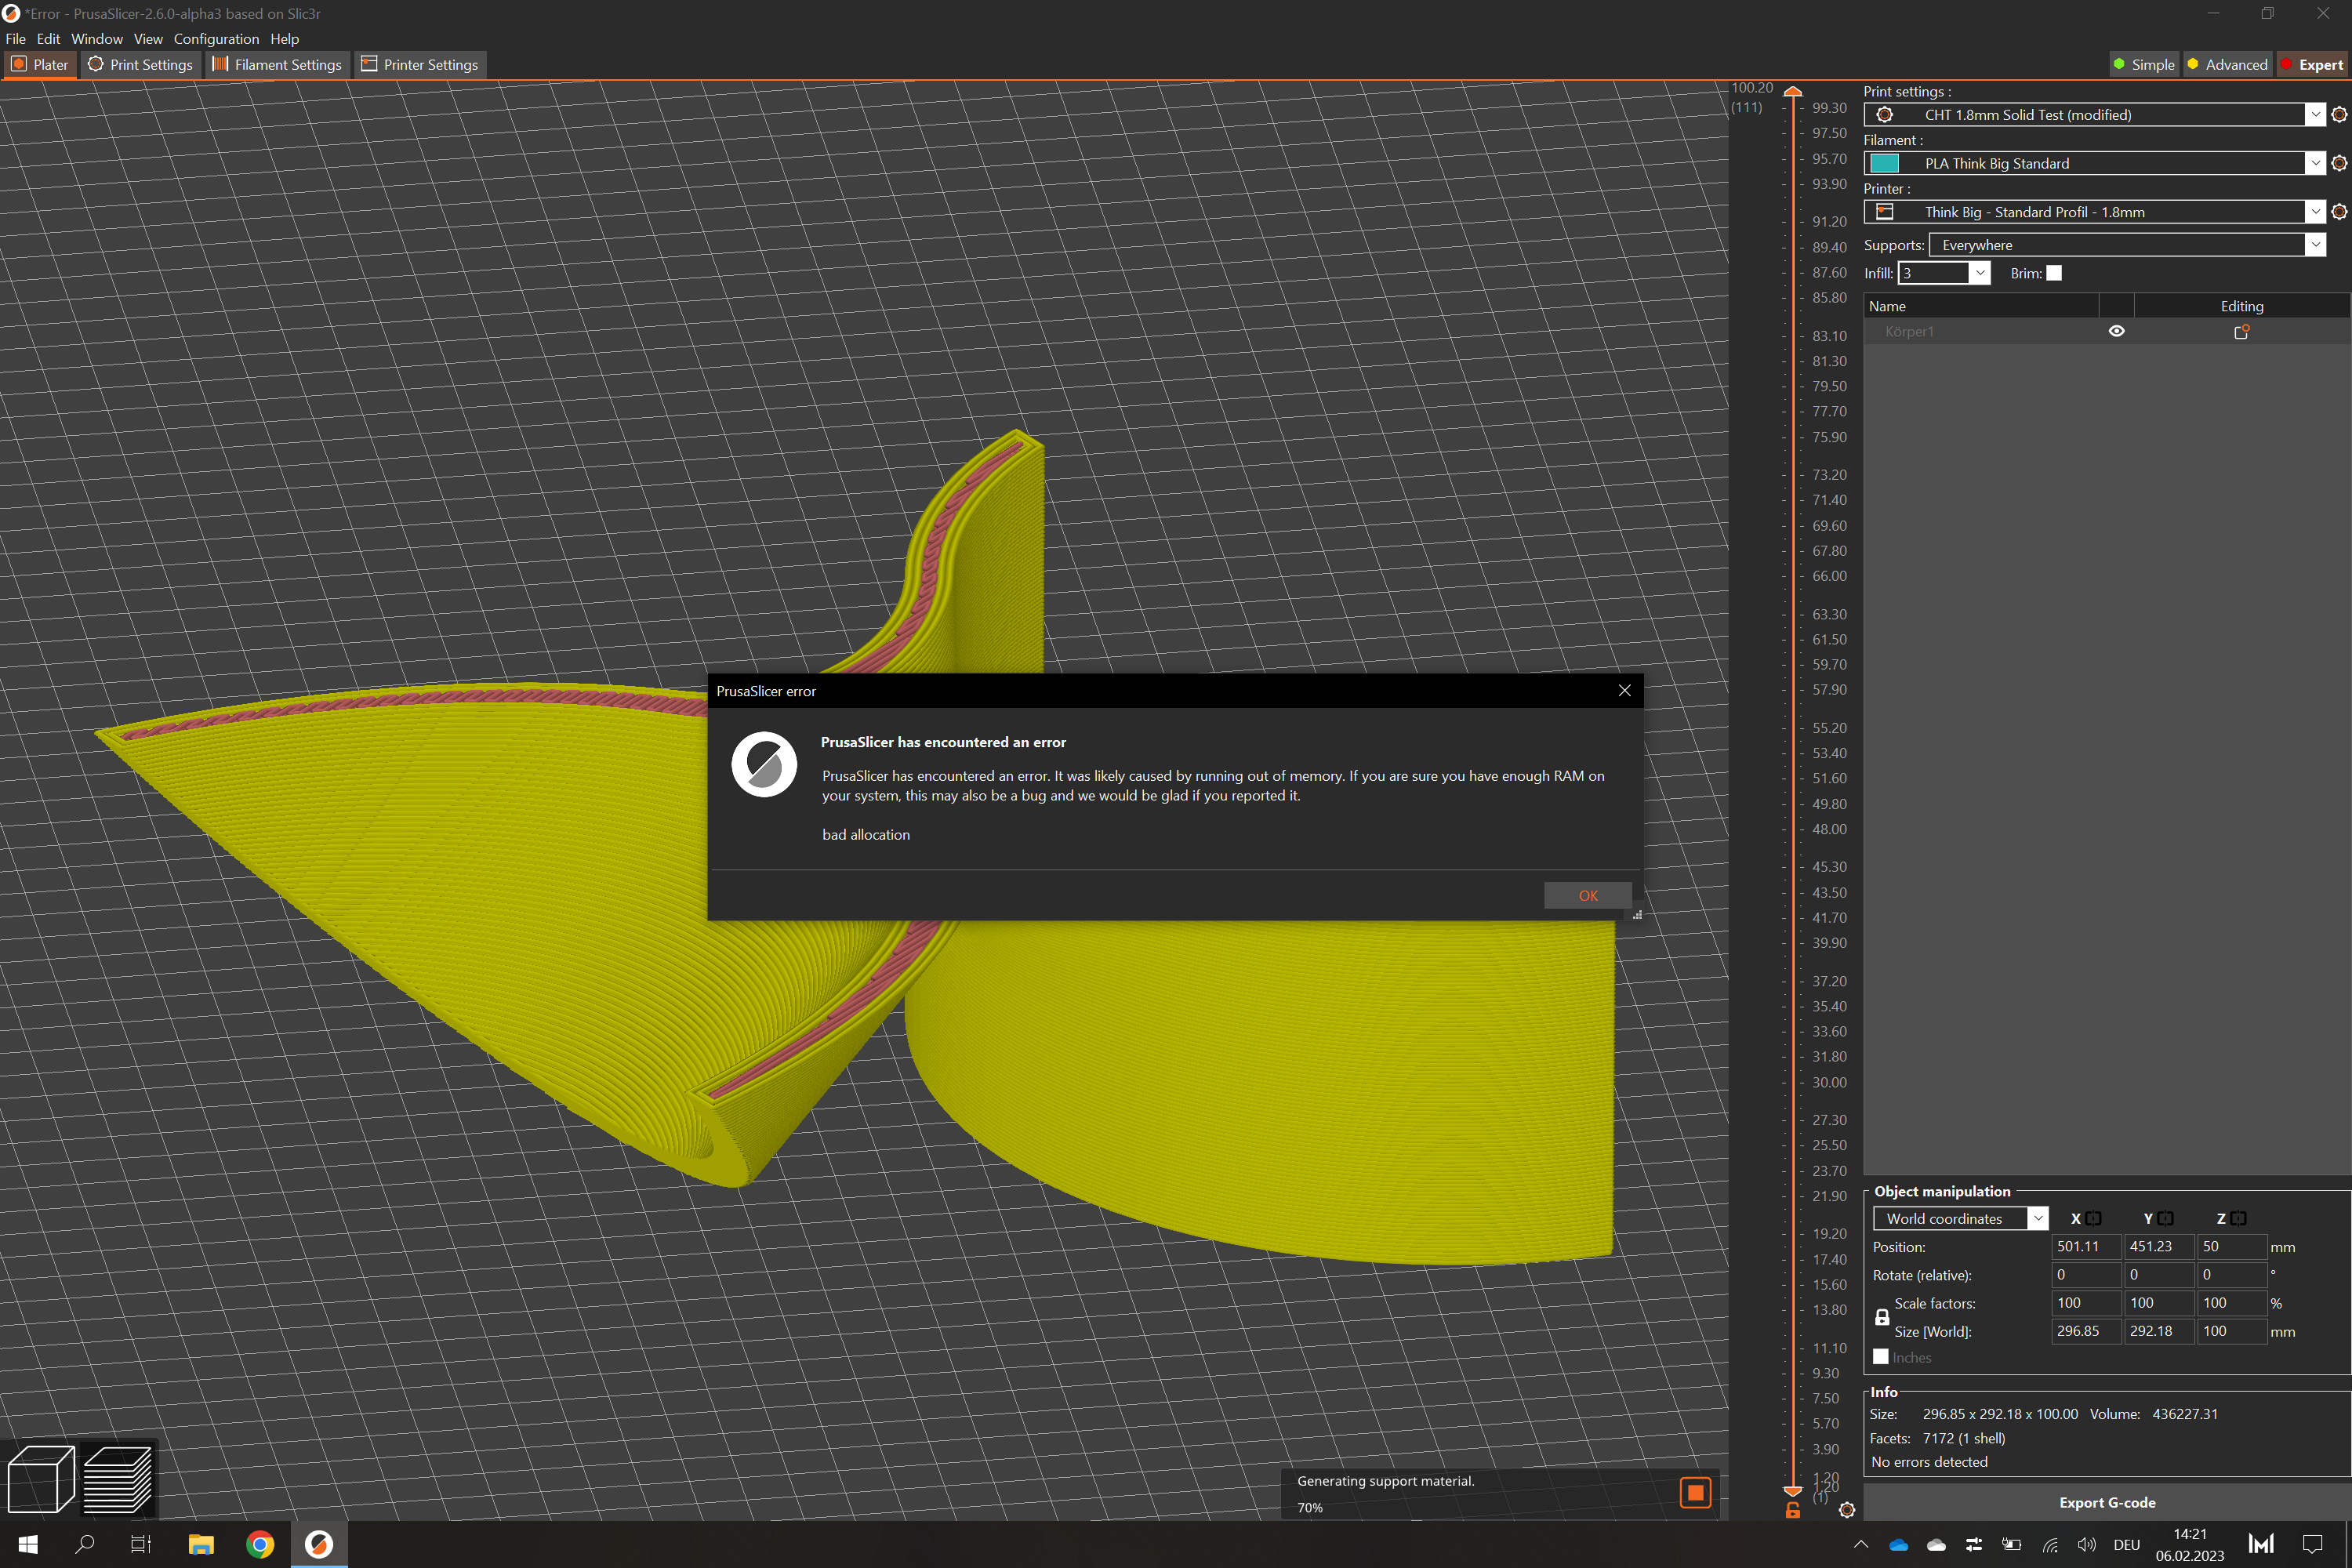The height and width of the screenshot is (1568, 2352).
Task: Click the Printer settings gear icon
Action: pos(2338,211)
